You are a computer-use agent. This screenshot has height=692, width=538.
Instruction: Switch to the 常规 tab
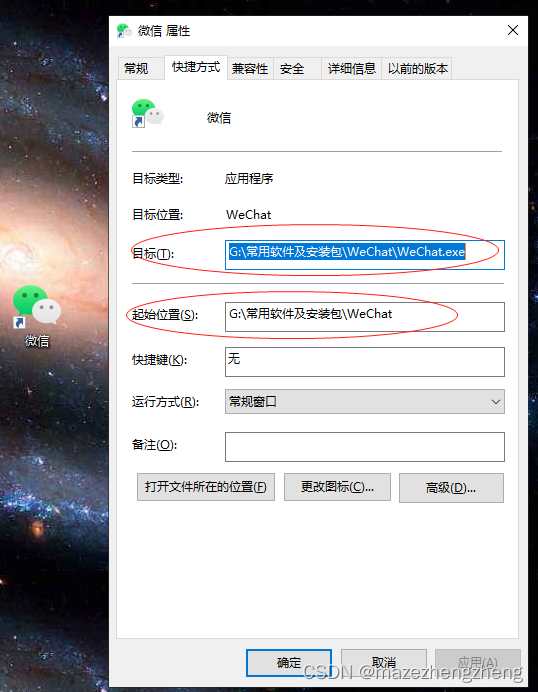[136, 68]
